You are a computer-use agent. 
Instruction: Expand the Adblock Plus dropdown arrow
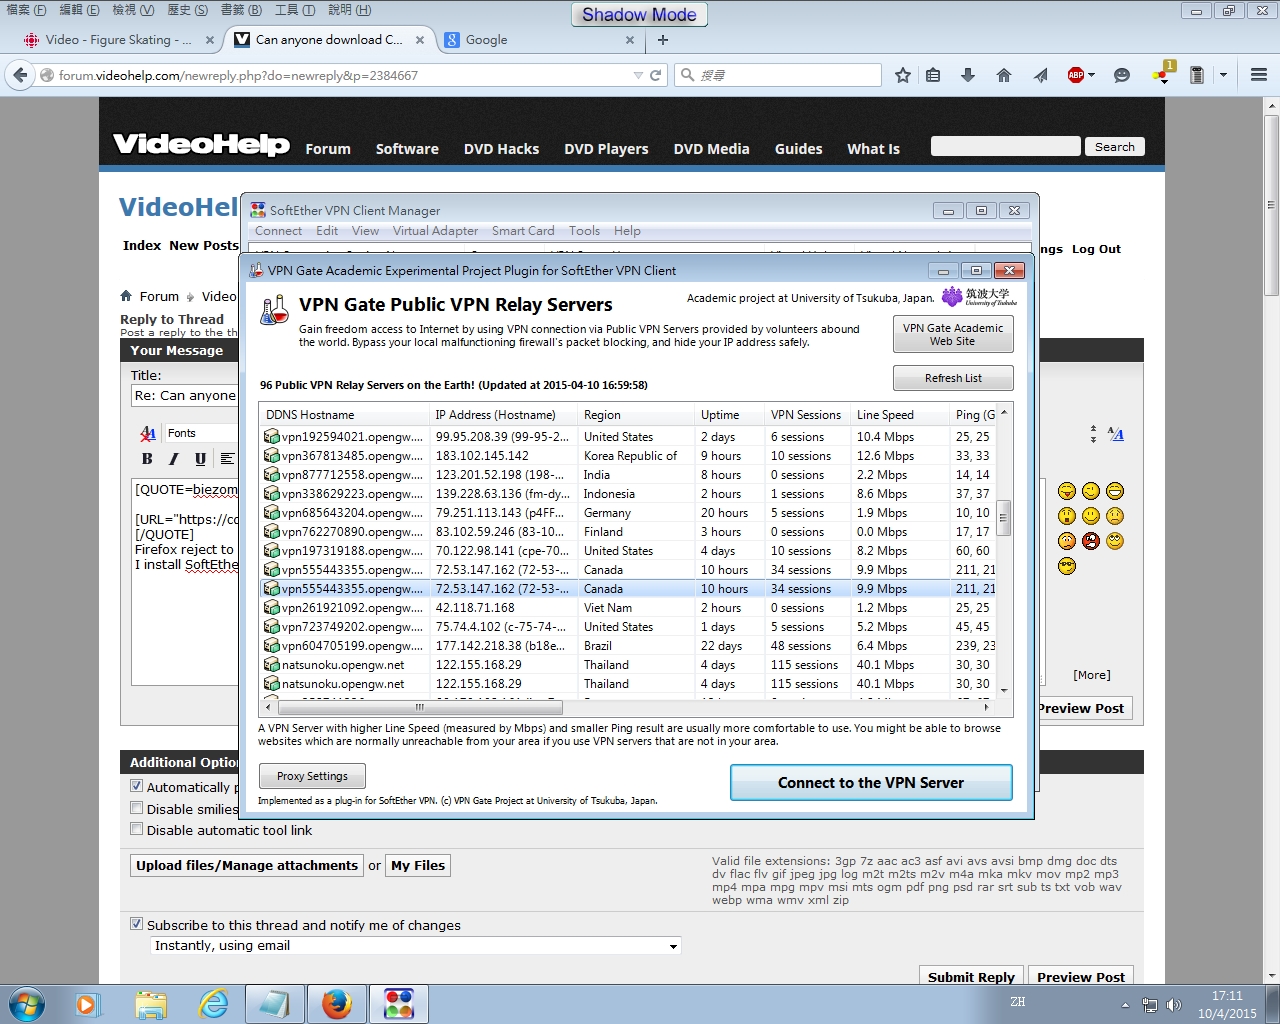1091,75
